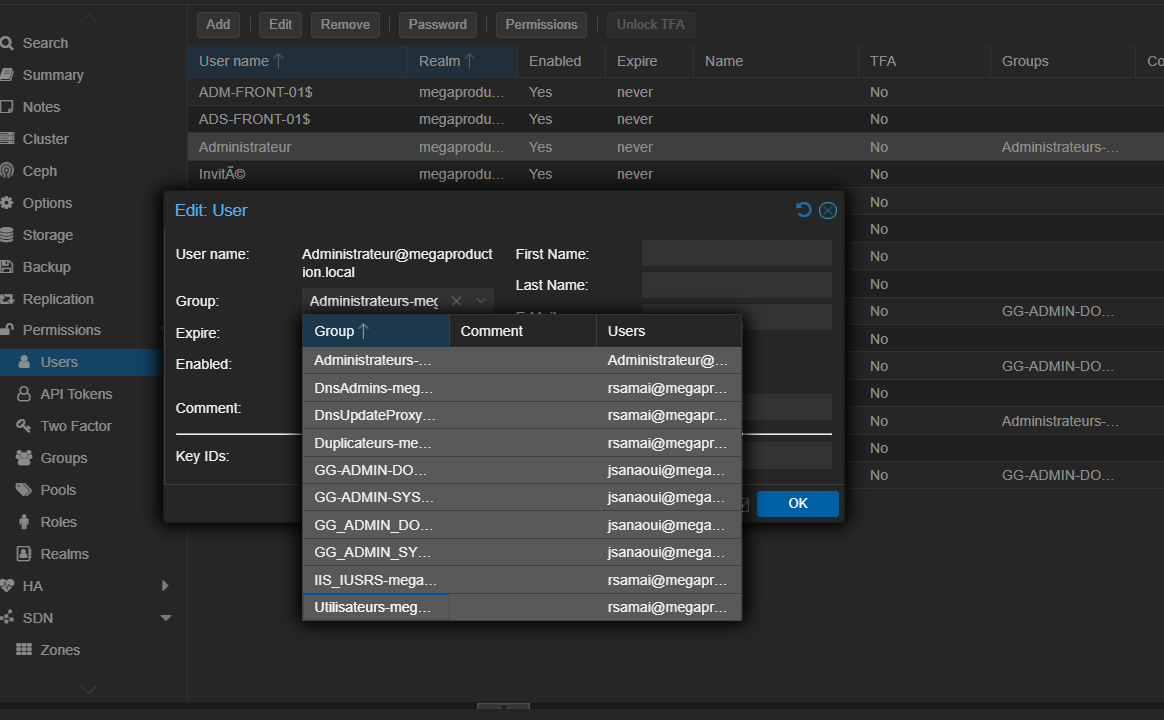Click the Realms icon in sidebar

(23, 554)
